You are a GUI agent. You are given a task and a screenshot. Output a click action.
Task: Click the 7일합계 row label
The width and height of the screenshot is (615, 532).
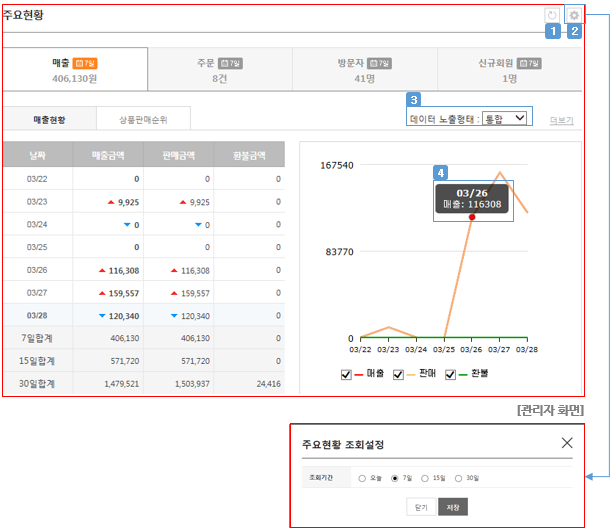click(37, 338)
